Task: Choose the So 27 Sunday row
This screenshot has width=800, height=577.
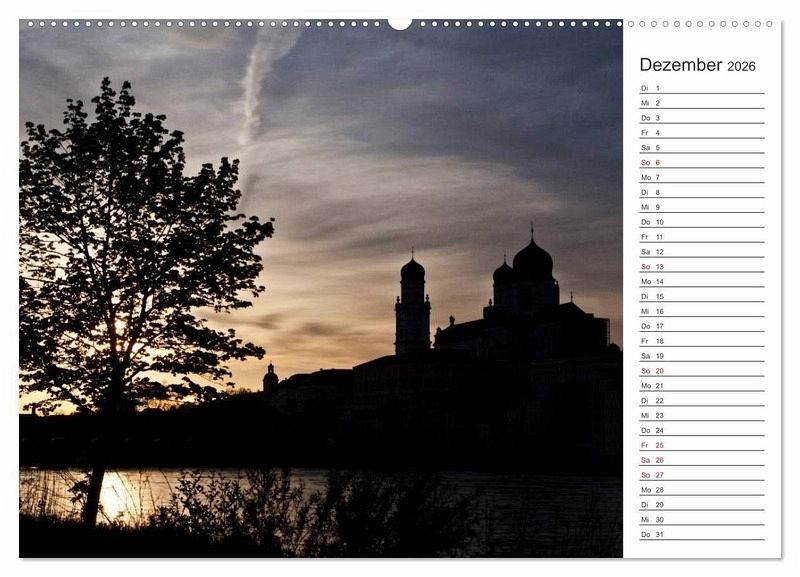Action: [x=701, y=475]
